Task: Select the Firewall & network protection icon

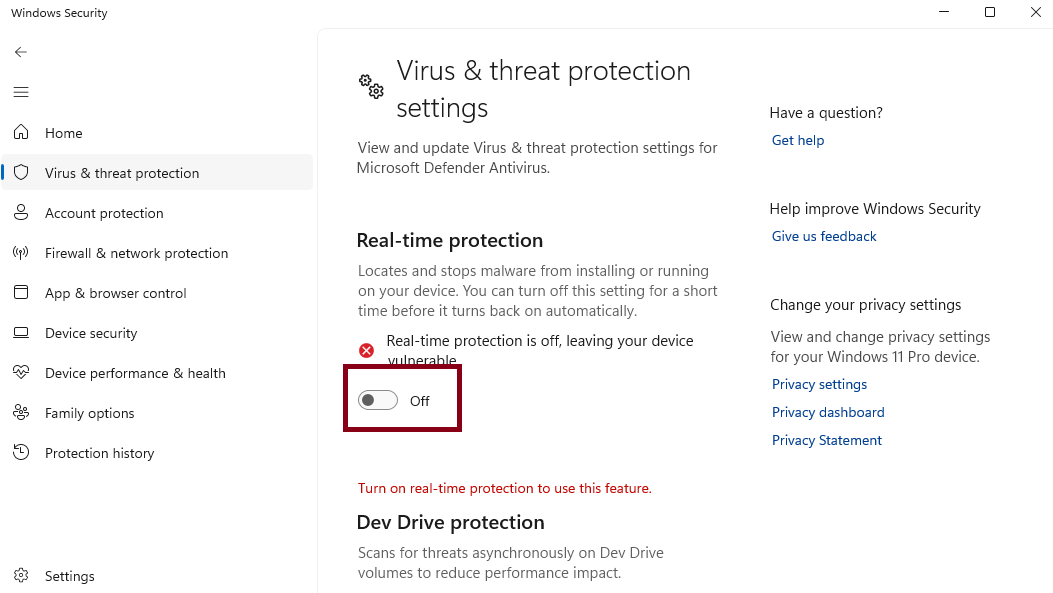Action: tap(21, 253)
